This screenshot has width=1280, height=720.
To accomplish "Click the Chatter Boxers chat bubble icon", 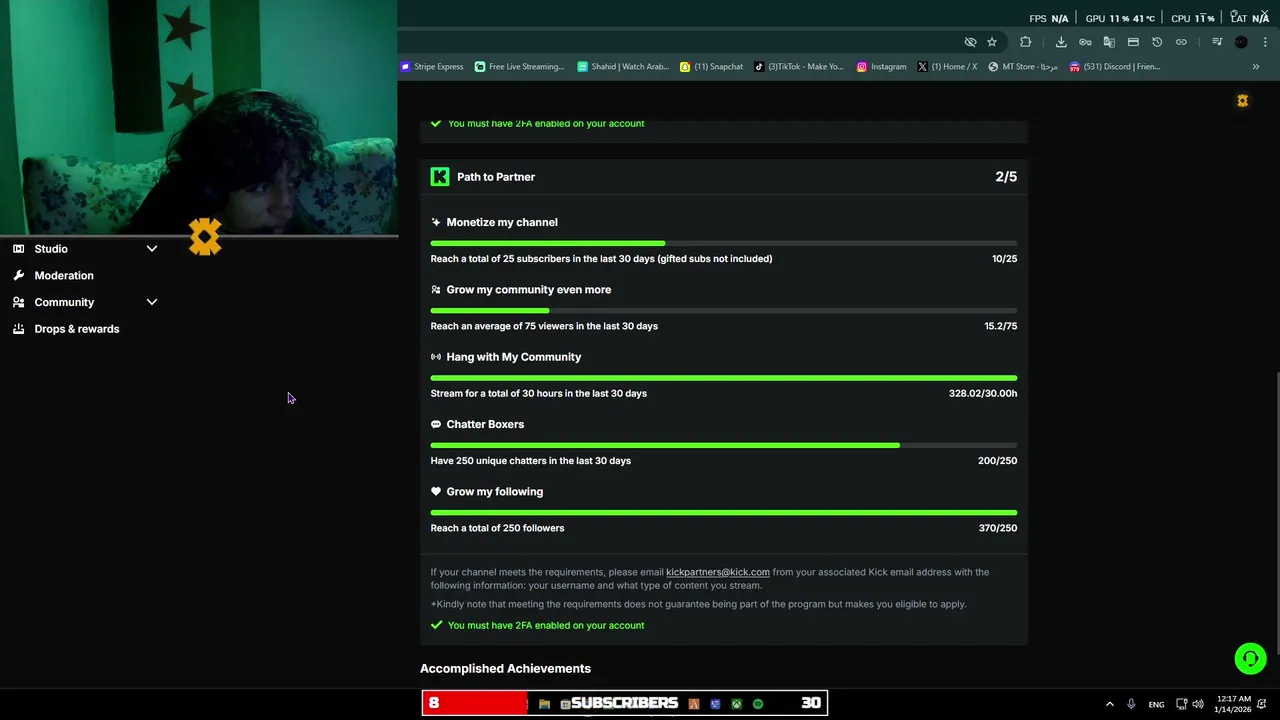I will click(436, 424).
